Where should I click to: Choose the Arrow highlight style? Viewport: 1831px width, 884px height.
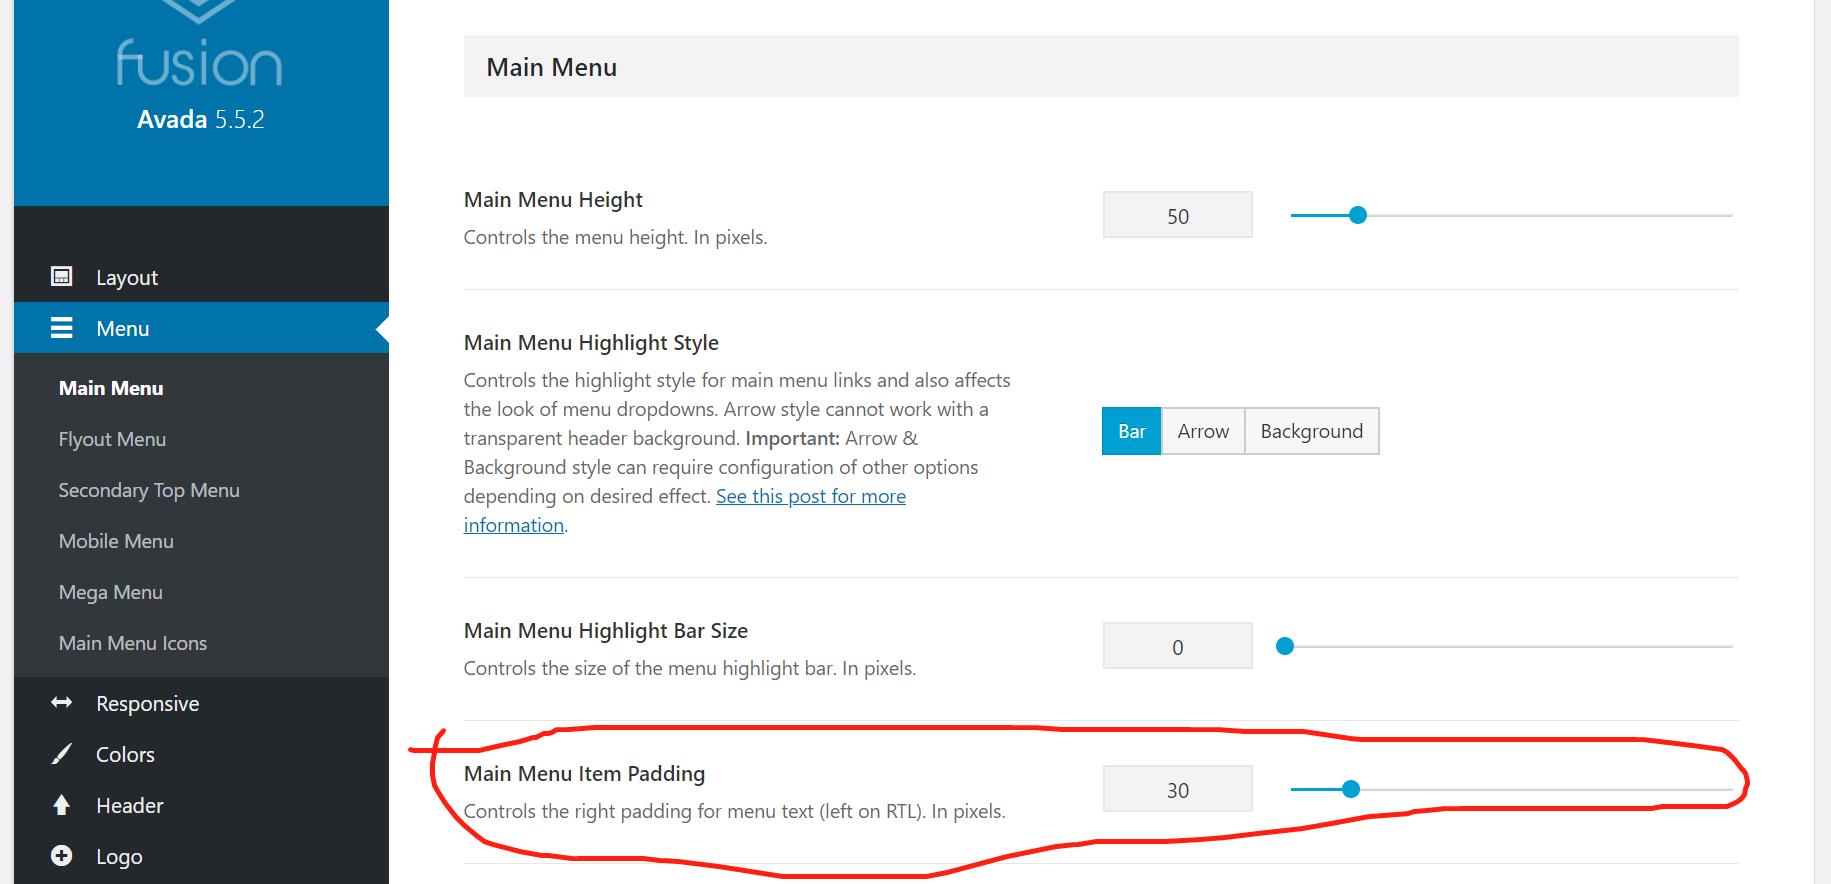[x=1202, y=431]
